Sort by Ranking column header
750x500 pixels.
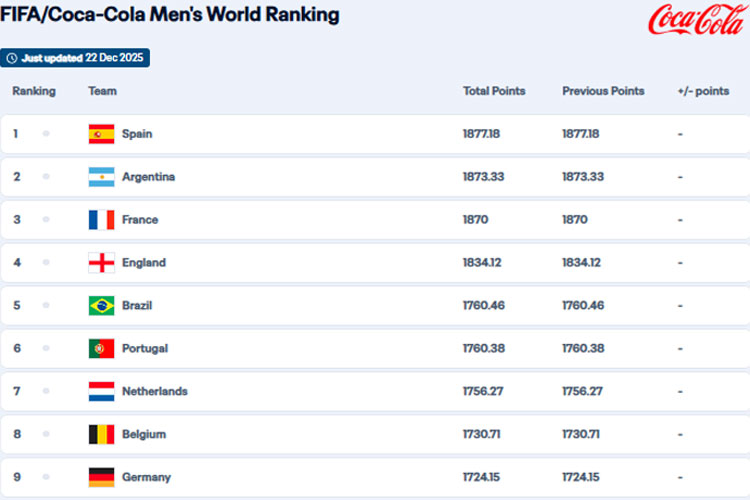34,91
